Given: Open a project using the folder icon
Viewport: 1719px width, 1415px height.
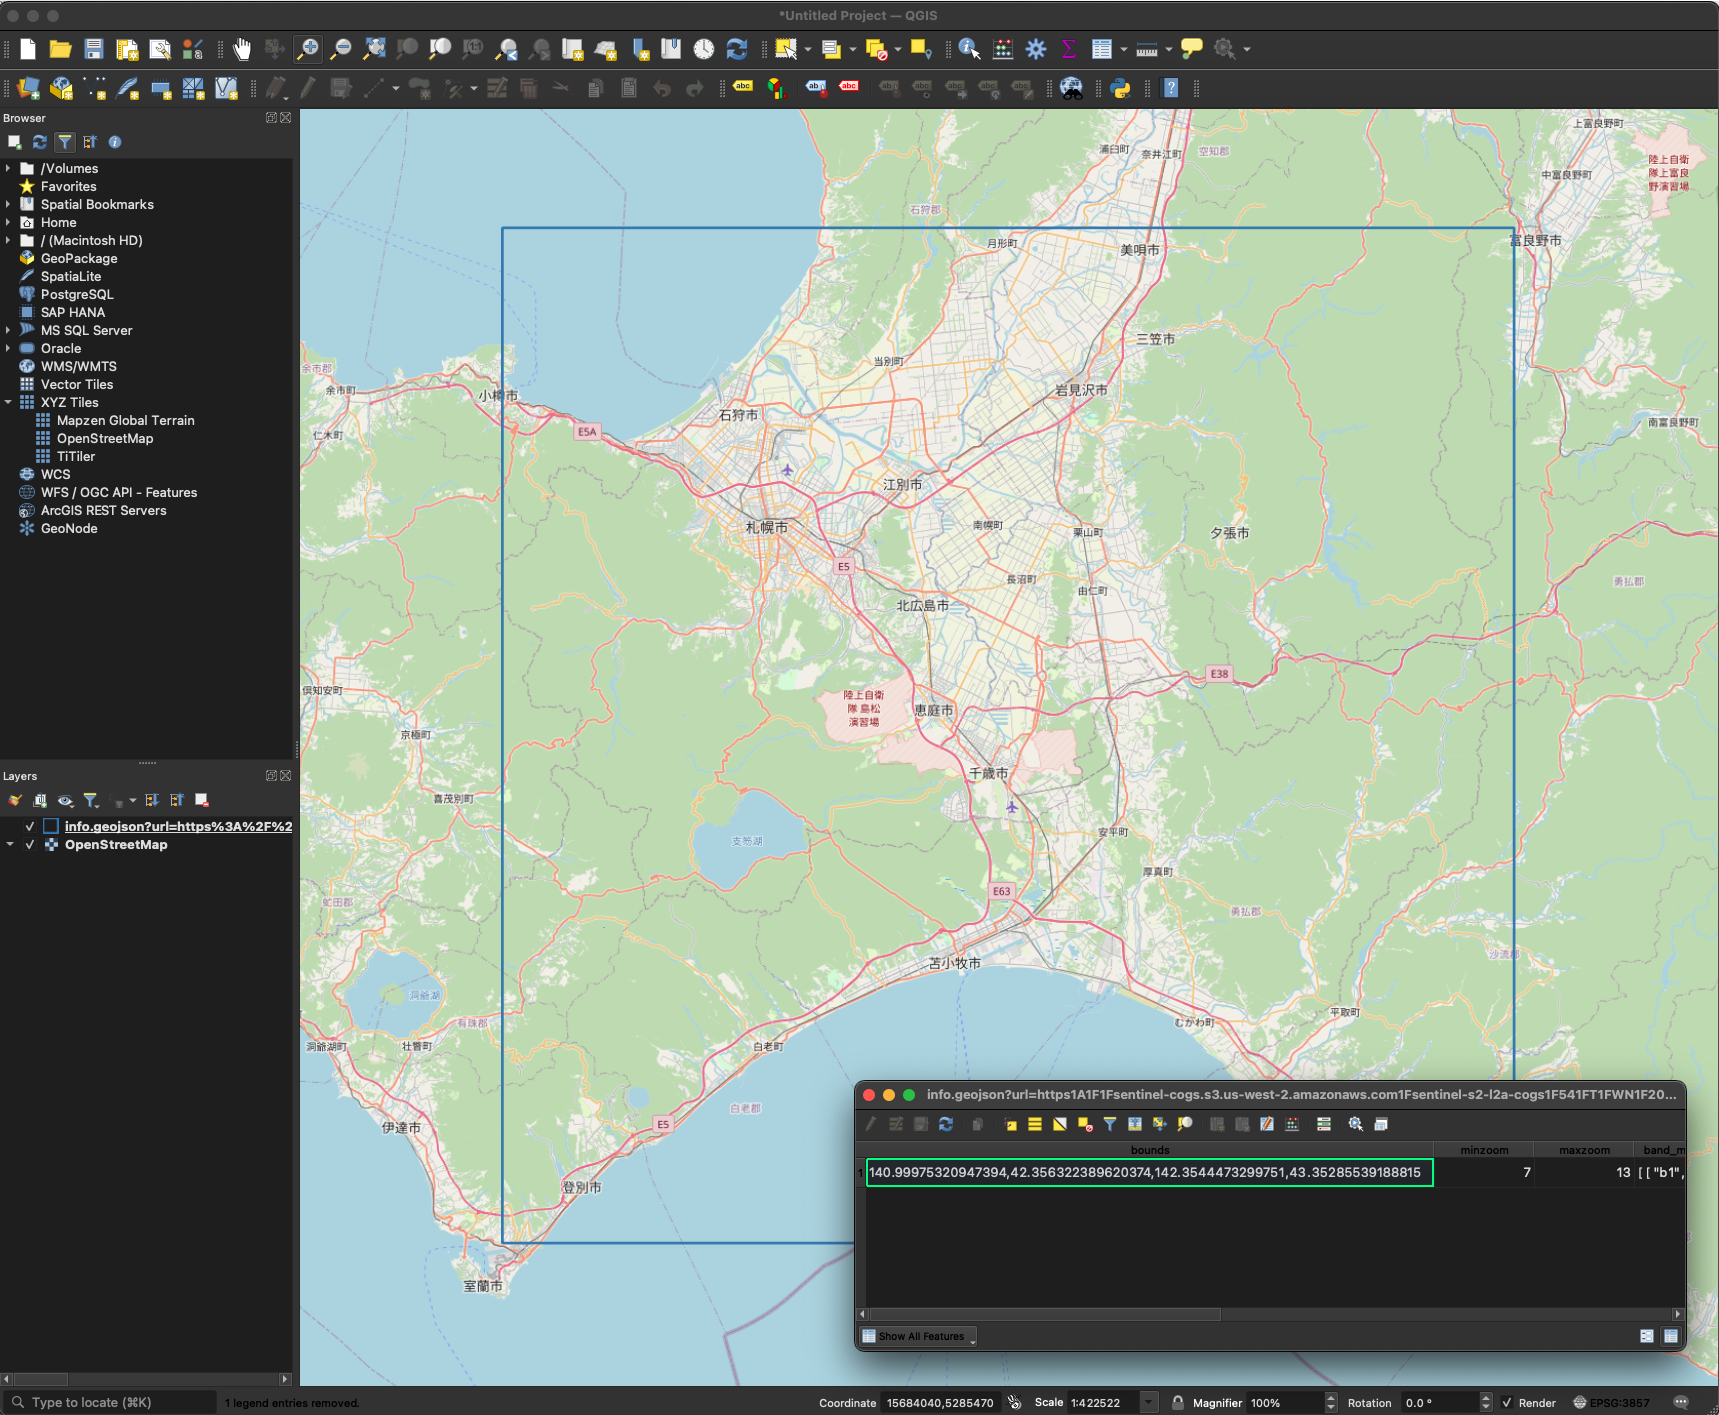Looking at the screenshot, I should [60, 49].
